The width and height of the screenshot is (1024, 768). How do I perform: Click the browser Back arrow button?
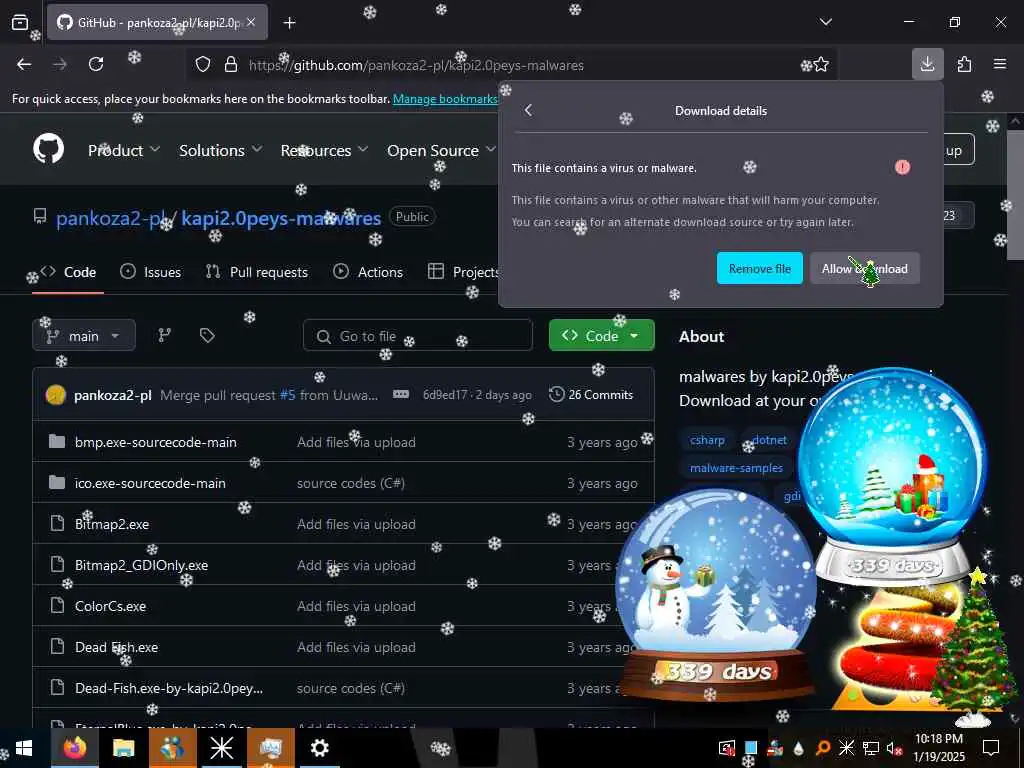tap(24, 64)
